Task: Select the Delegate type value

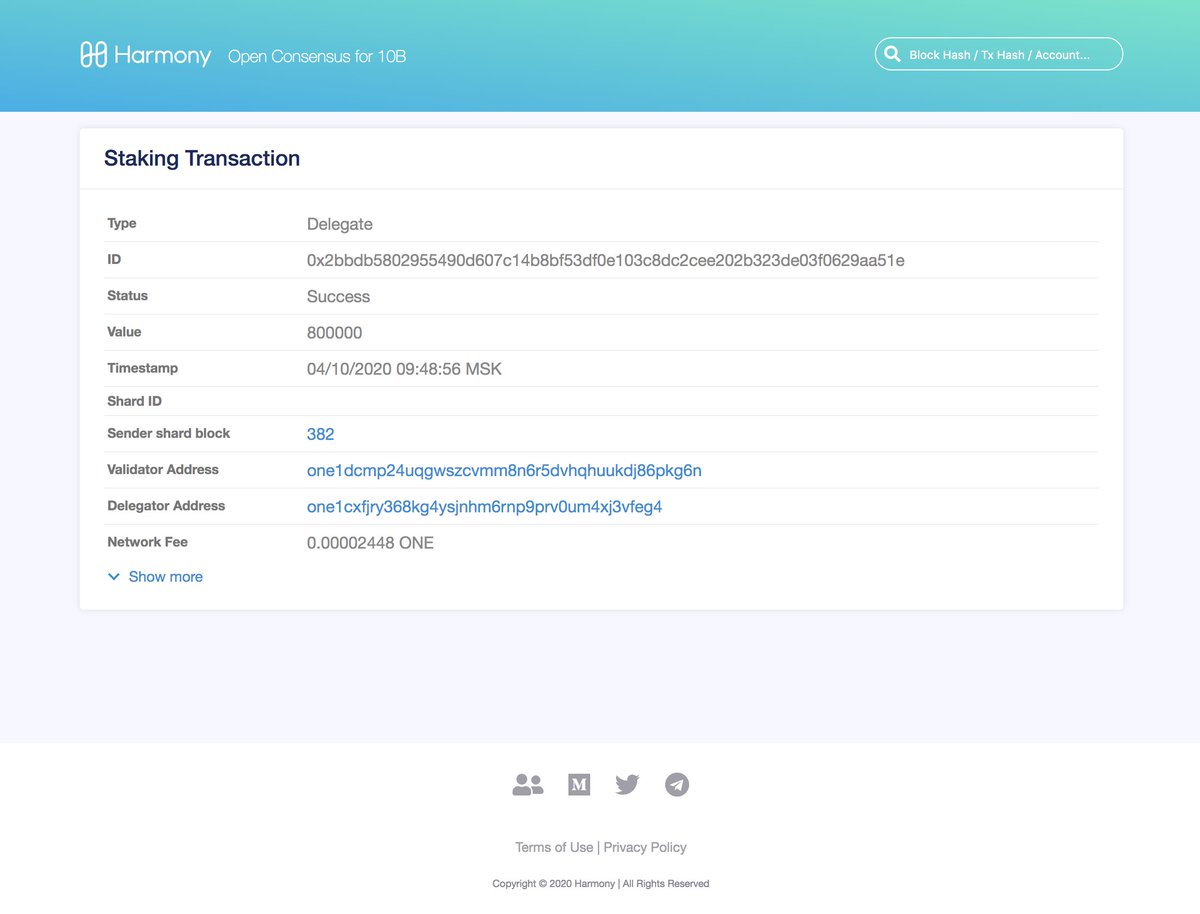Action: tap(340, 225)
